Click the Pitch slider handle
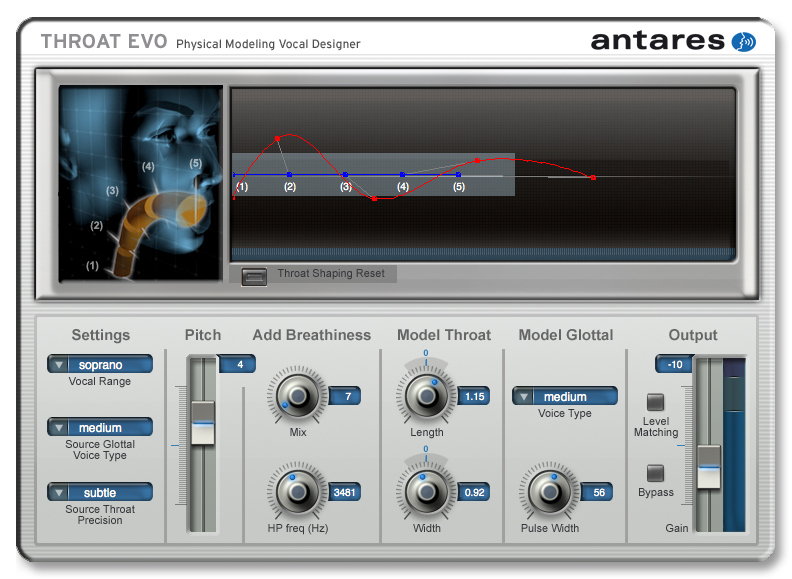 point(202,422)
